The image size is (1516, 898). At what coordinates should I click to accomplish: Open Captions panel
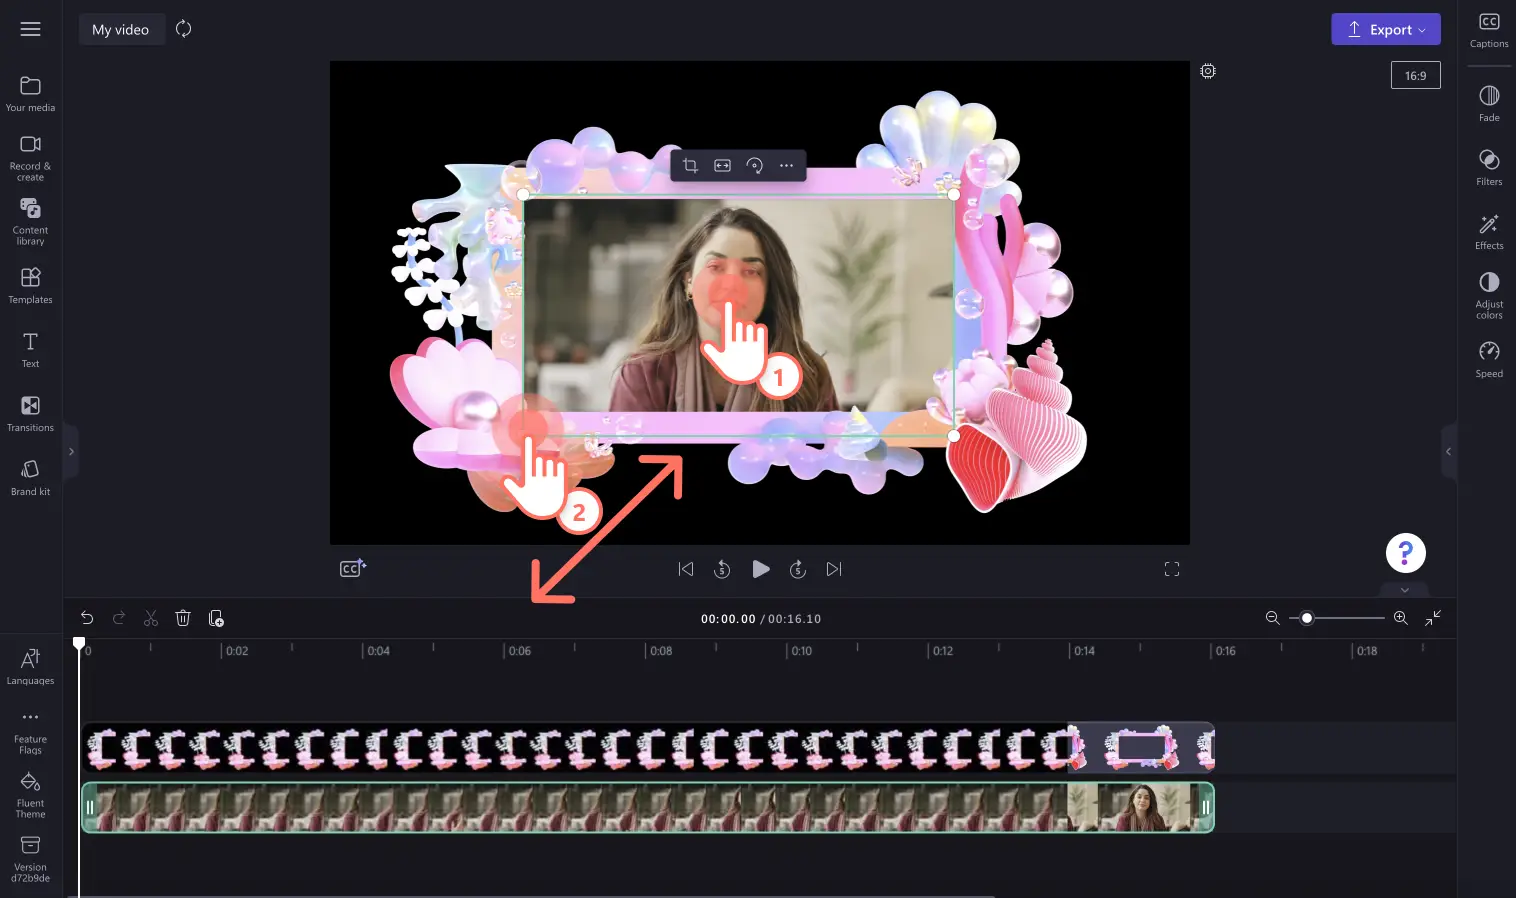1489,30
